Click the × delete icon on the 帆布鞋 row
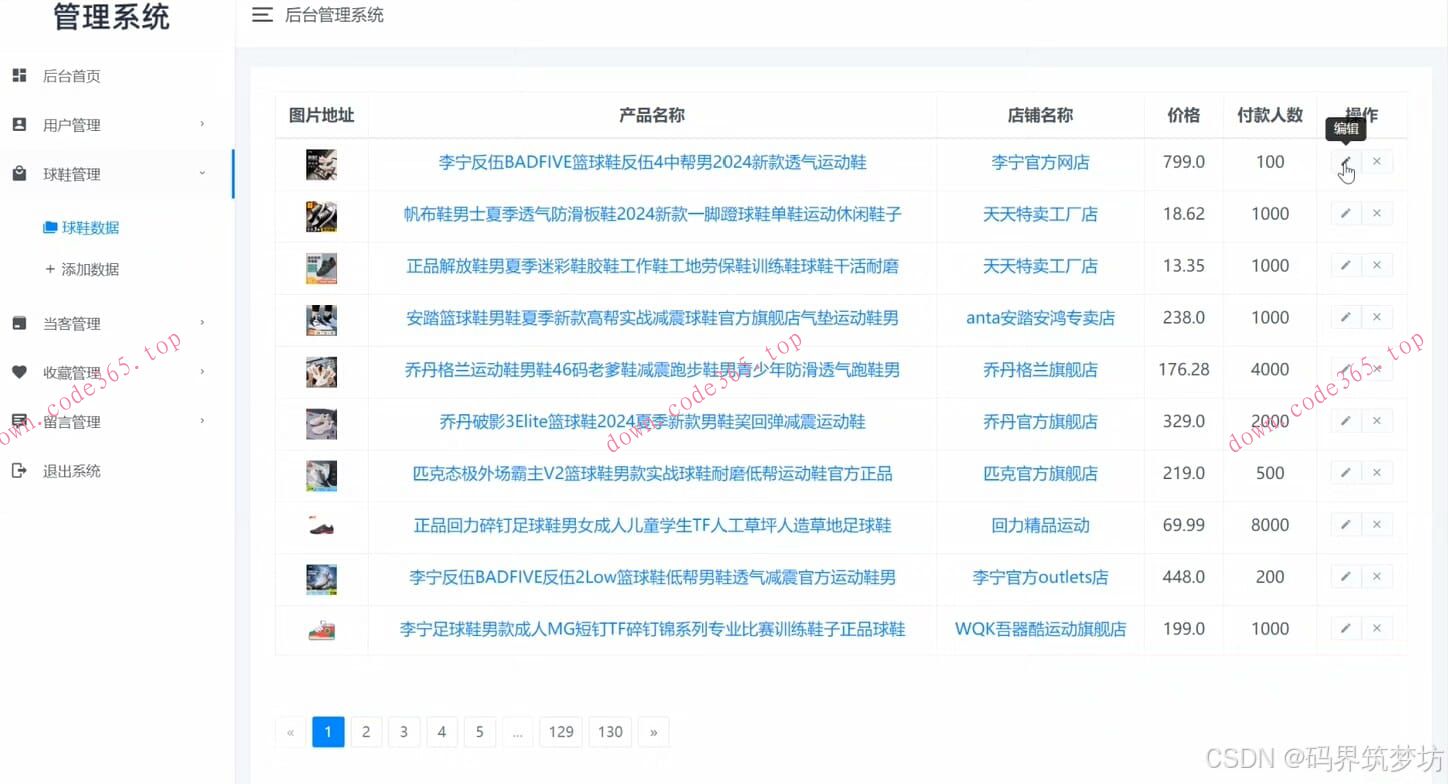This screenshot has height=784, width=1448. click(x=1377, y=213)
